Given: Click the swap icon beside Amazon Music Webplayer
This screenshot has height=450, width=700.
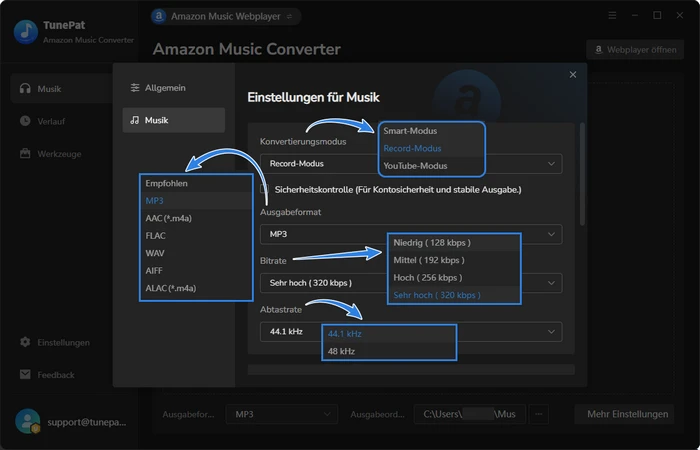Looking at the screenshot, I should 289,17.
